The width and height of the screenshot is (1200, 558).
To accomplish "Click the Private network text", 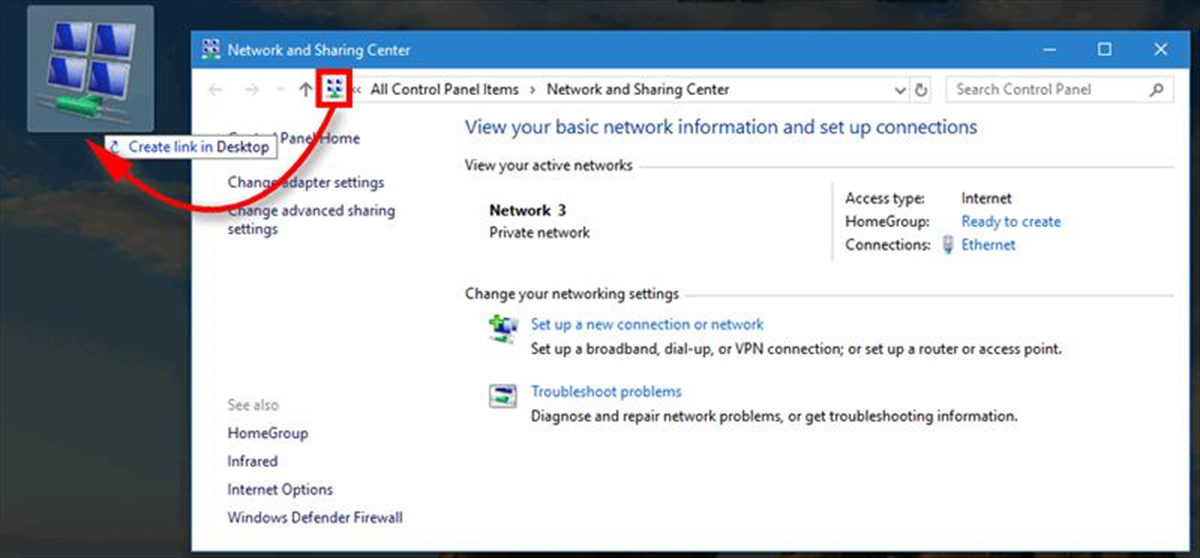I will (x=539, y=233).
